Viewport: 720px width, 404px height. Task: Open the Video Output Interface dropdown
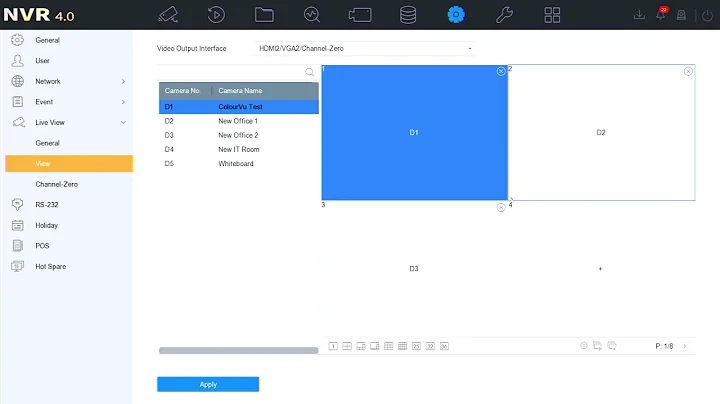365,48
